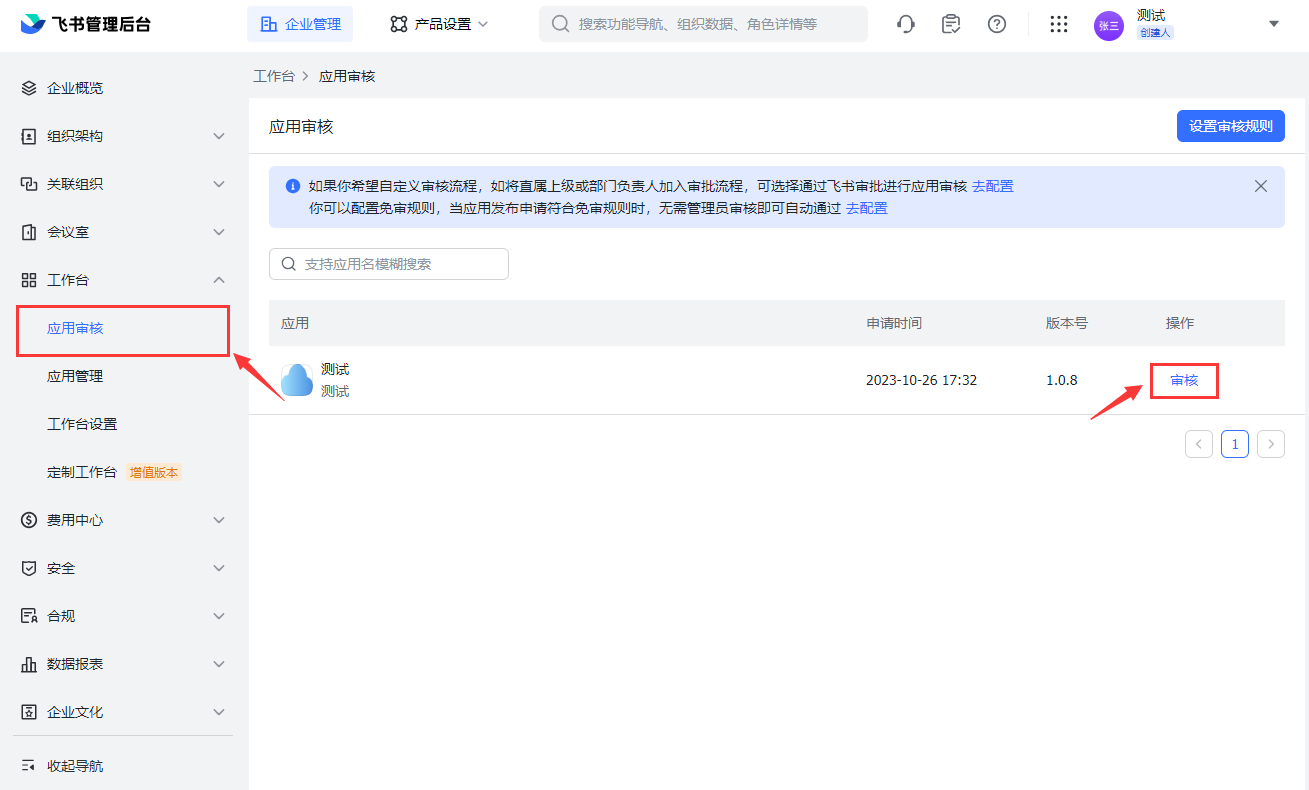The width and height of the screenshot is (1309, 790).
Task: Open the account dropdown arrow
Action: pos(1274,24)
